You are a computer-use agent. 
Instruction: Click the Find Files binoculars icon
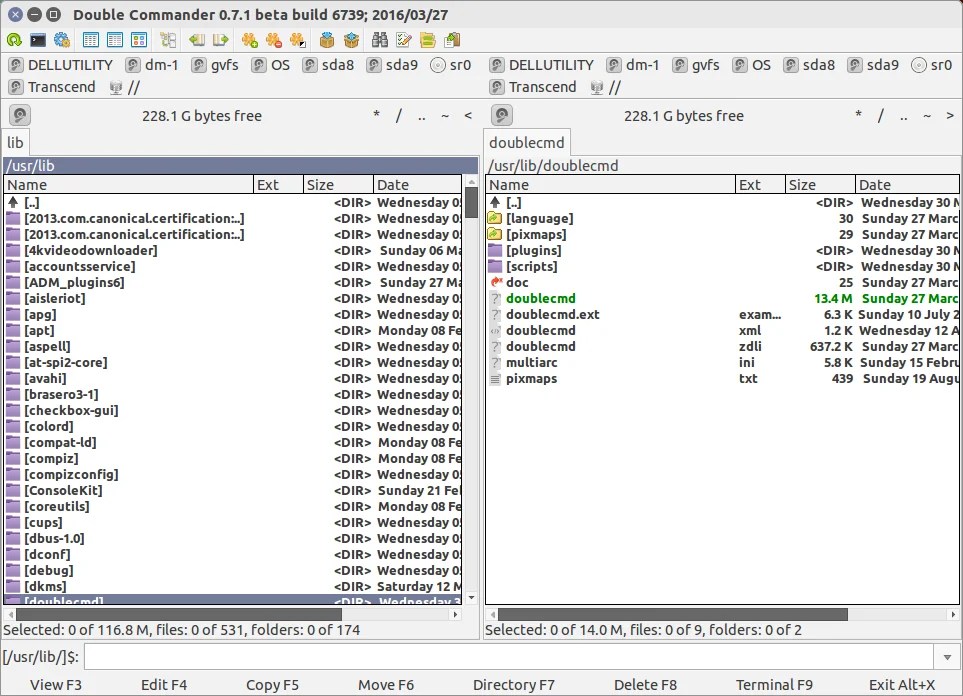(x=379, y=39)
